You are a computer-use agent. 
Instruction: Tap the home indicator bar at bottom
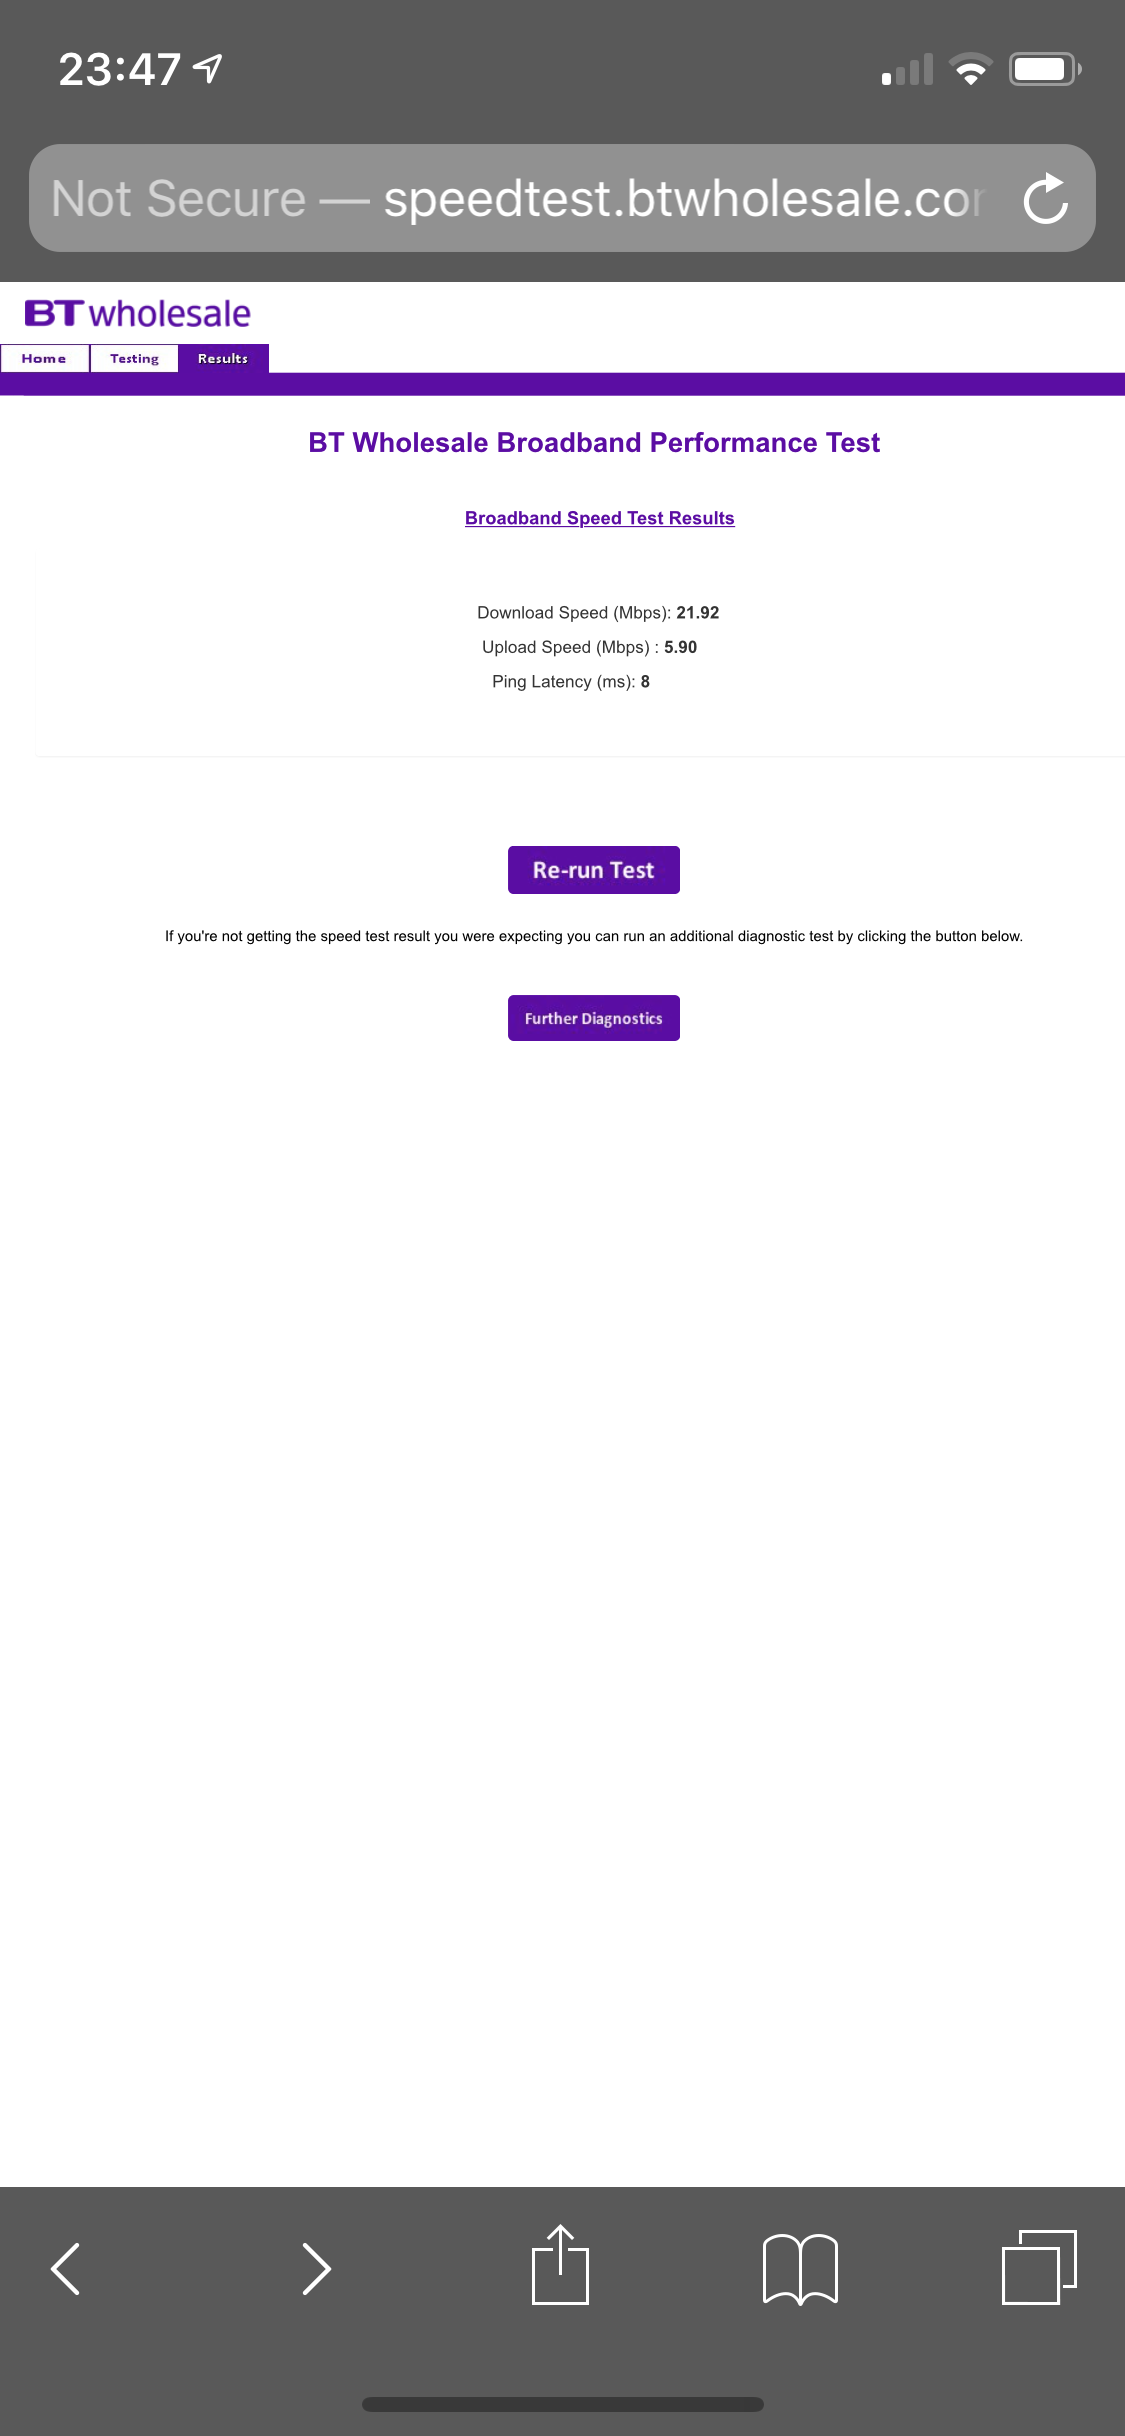(x=563, y=2404)
